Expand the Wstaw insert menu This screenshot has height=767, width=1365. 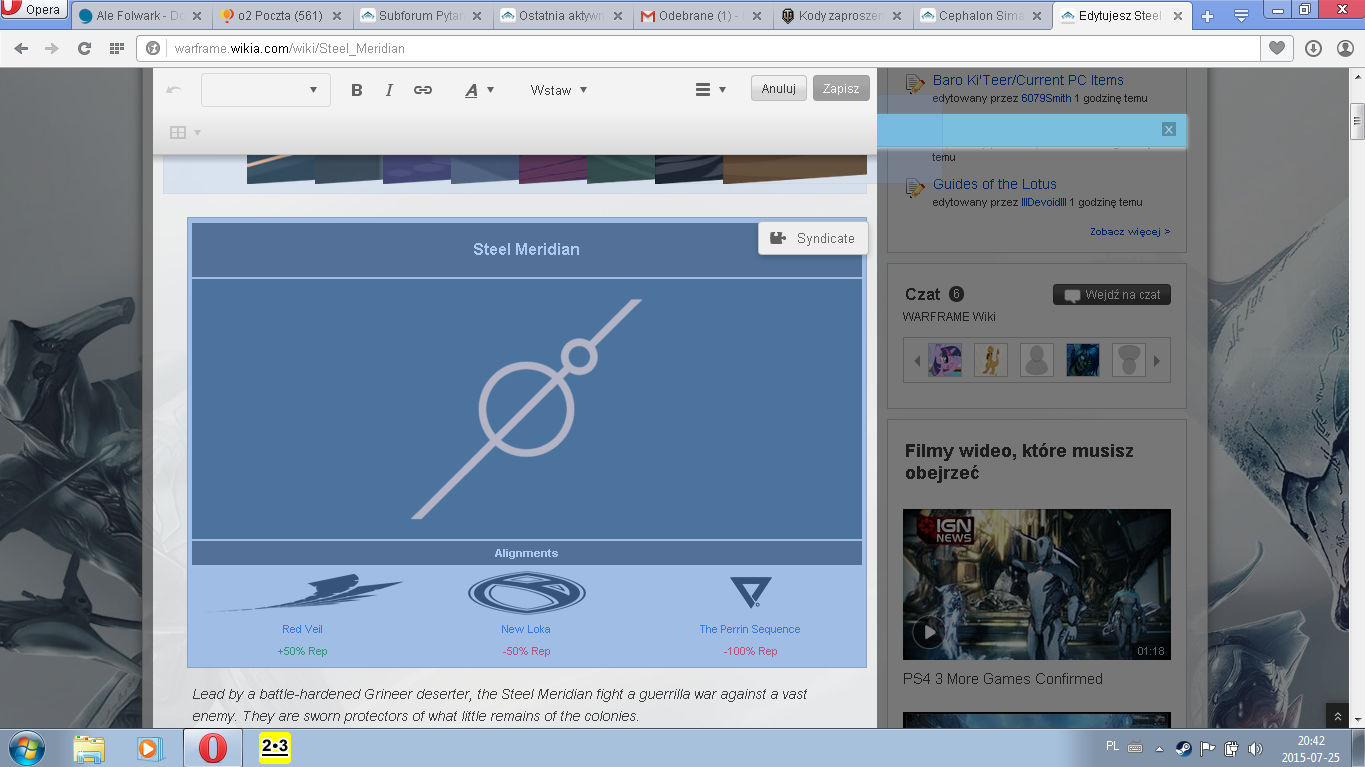coord(559,90)
